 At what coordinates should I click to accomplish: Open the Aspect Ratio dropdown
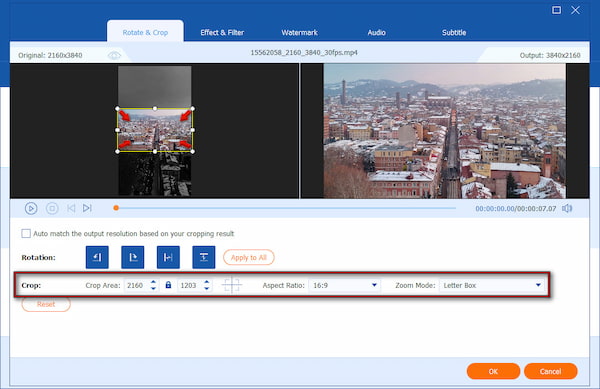click(x=344, y=285)
